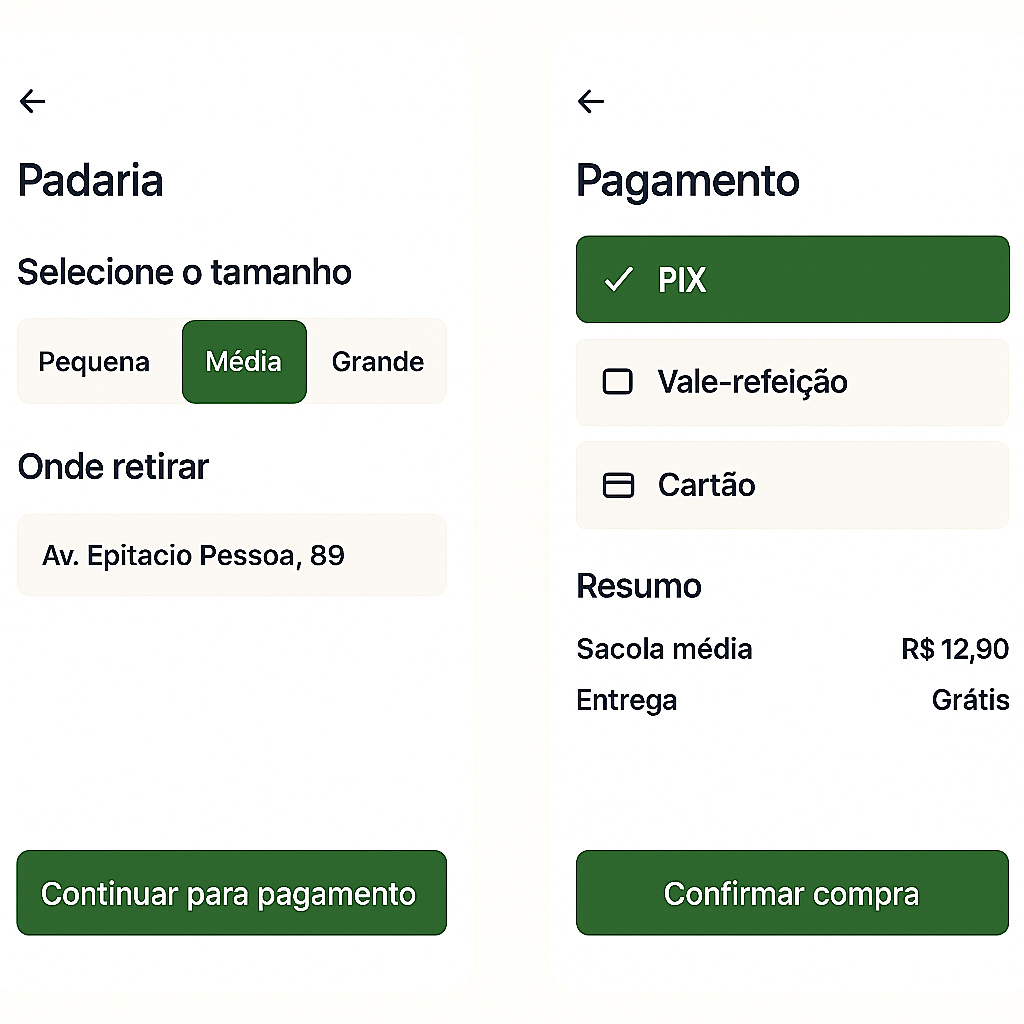This screenshot has height=1024, width=1024.
Task: Select the Média size option
Action: point(244,362)
